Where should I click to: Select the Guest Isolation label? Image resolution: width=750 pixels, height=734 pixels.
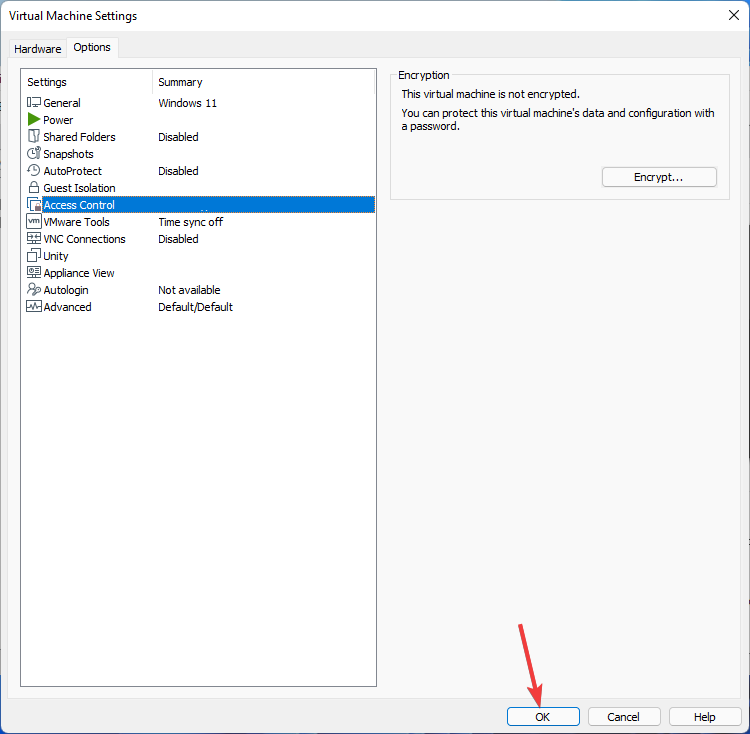click(x=79, y=188)
